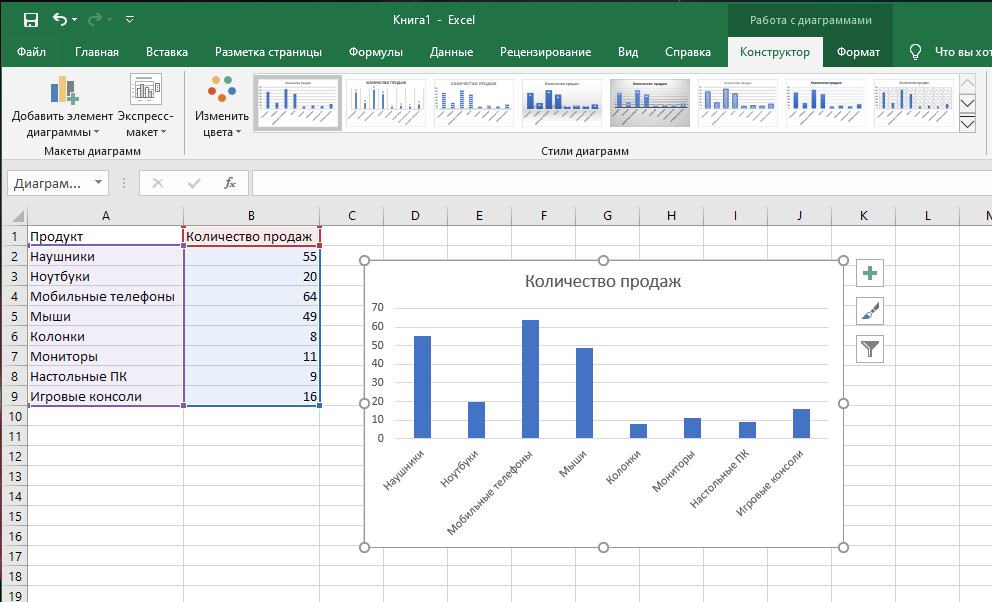Open the Формат ribbon tab
Screen dimensions: 992x602
(x=858, y=52)
